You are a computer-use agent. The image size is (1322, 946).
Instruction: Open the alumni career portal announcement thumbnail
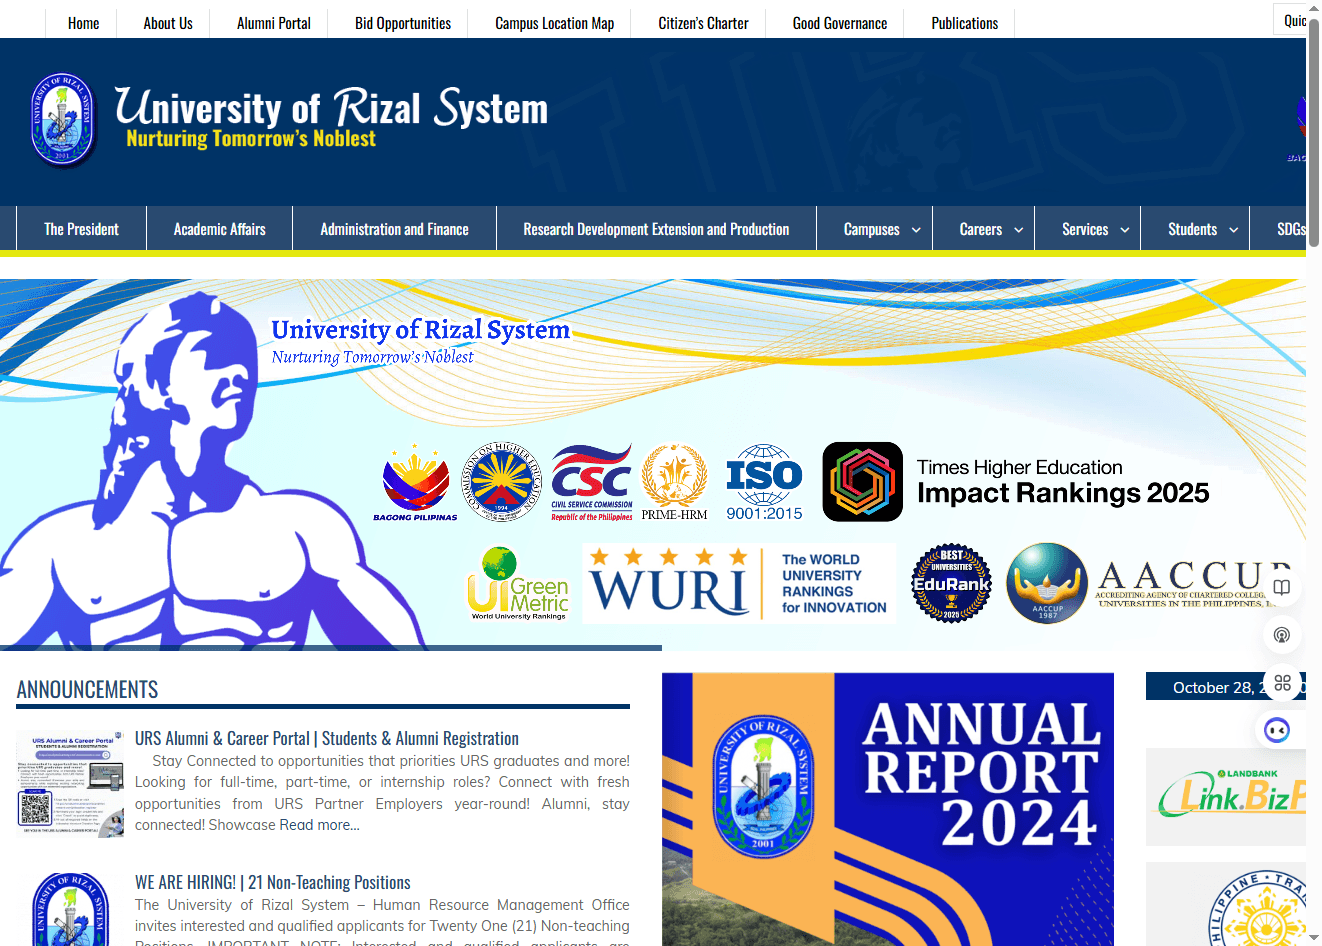pyautogui.click(x=70, y=784)
